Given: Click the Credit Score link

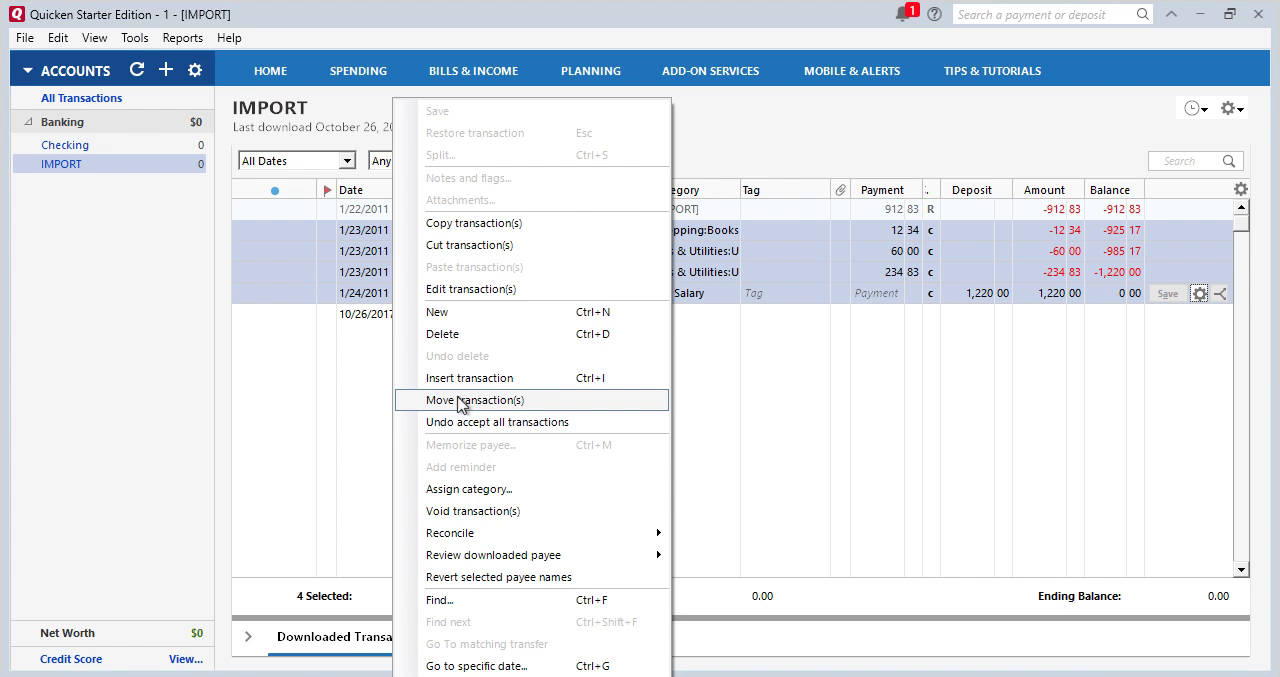Looking at the screenshot, I should pos(71,659).
